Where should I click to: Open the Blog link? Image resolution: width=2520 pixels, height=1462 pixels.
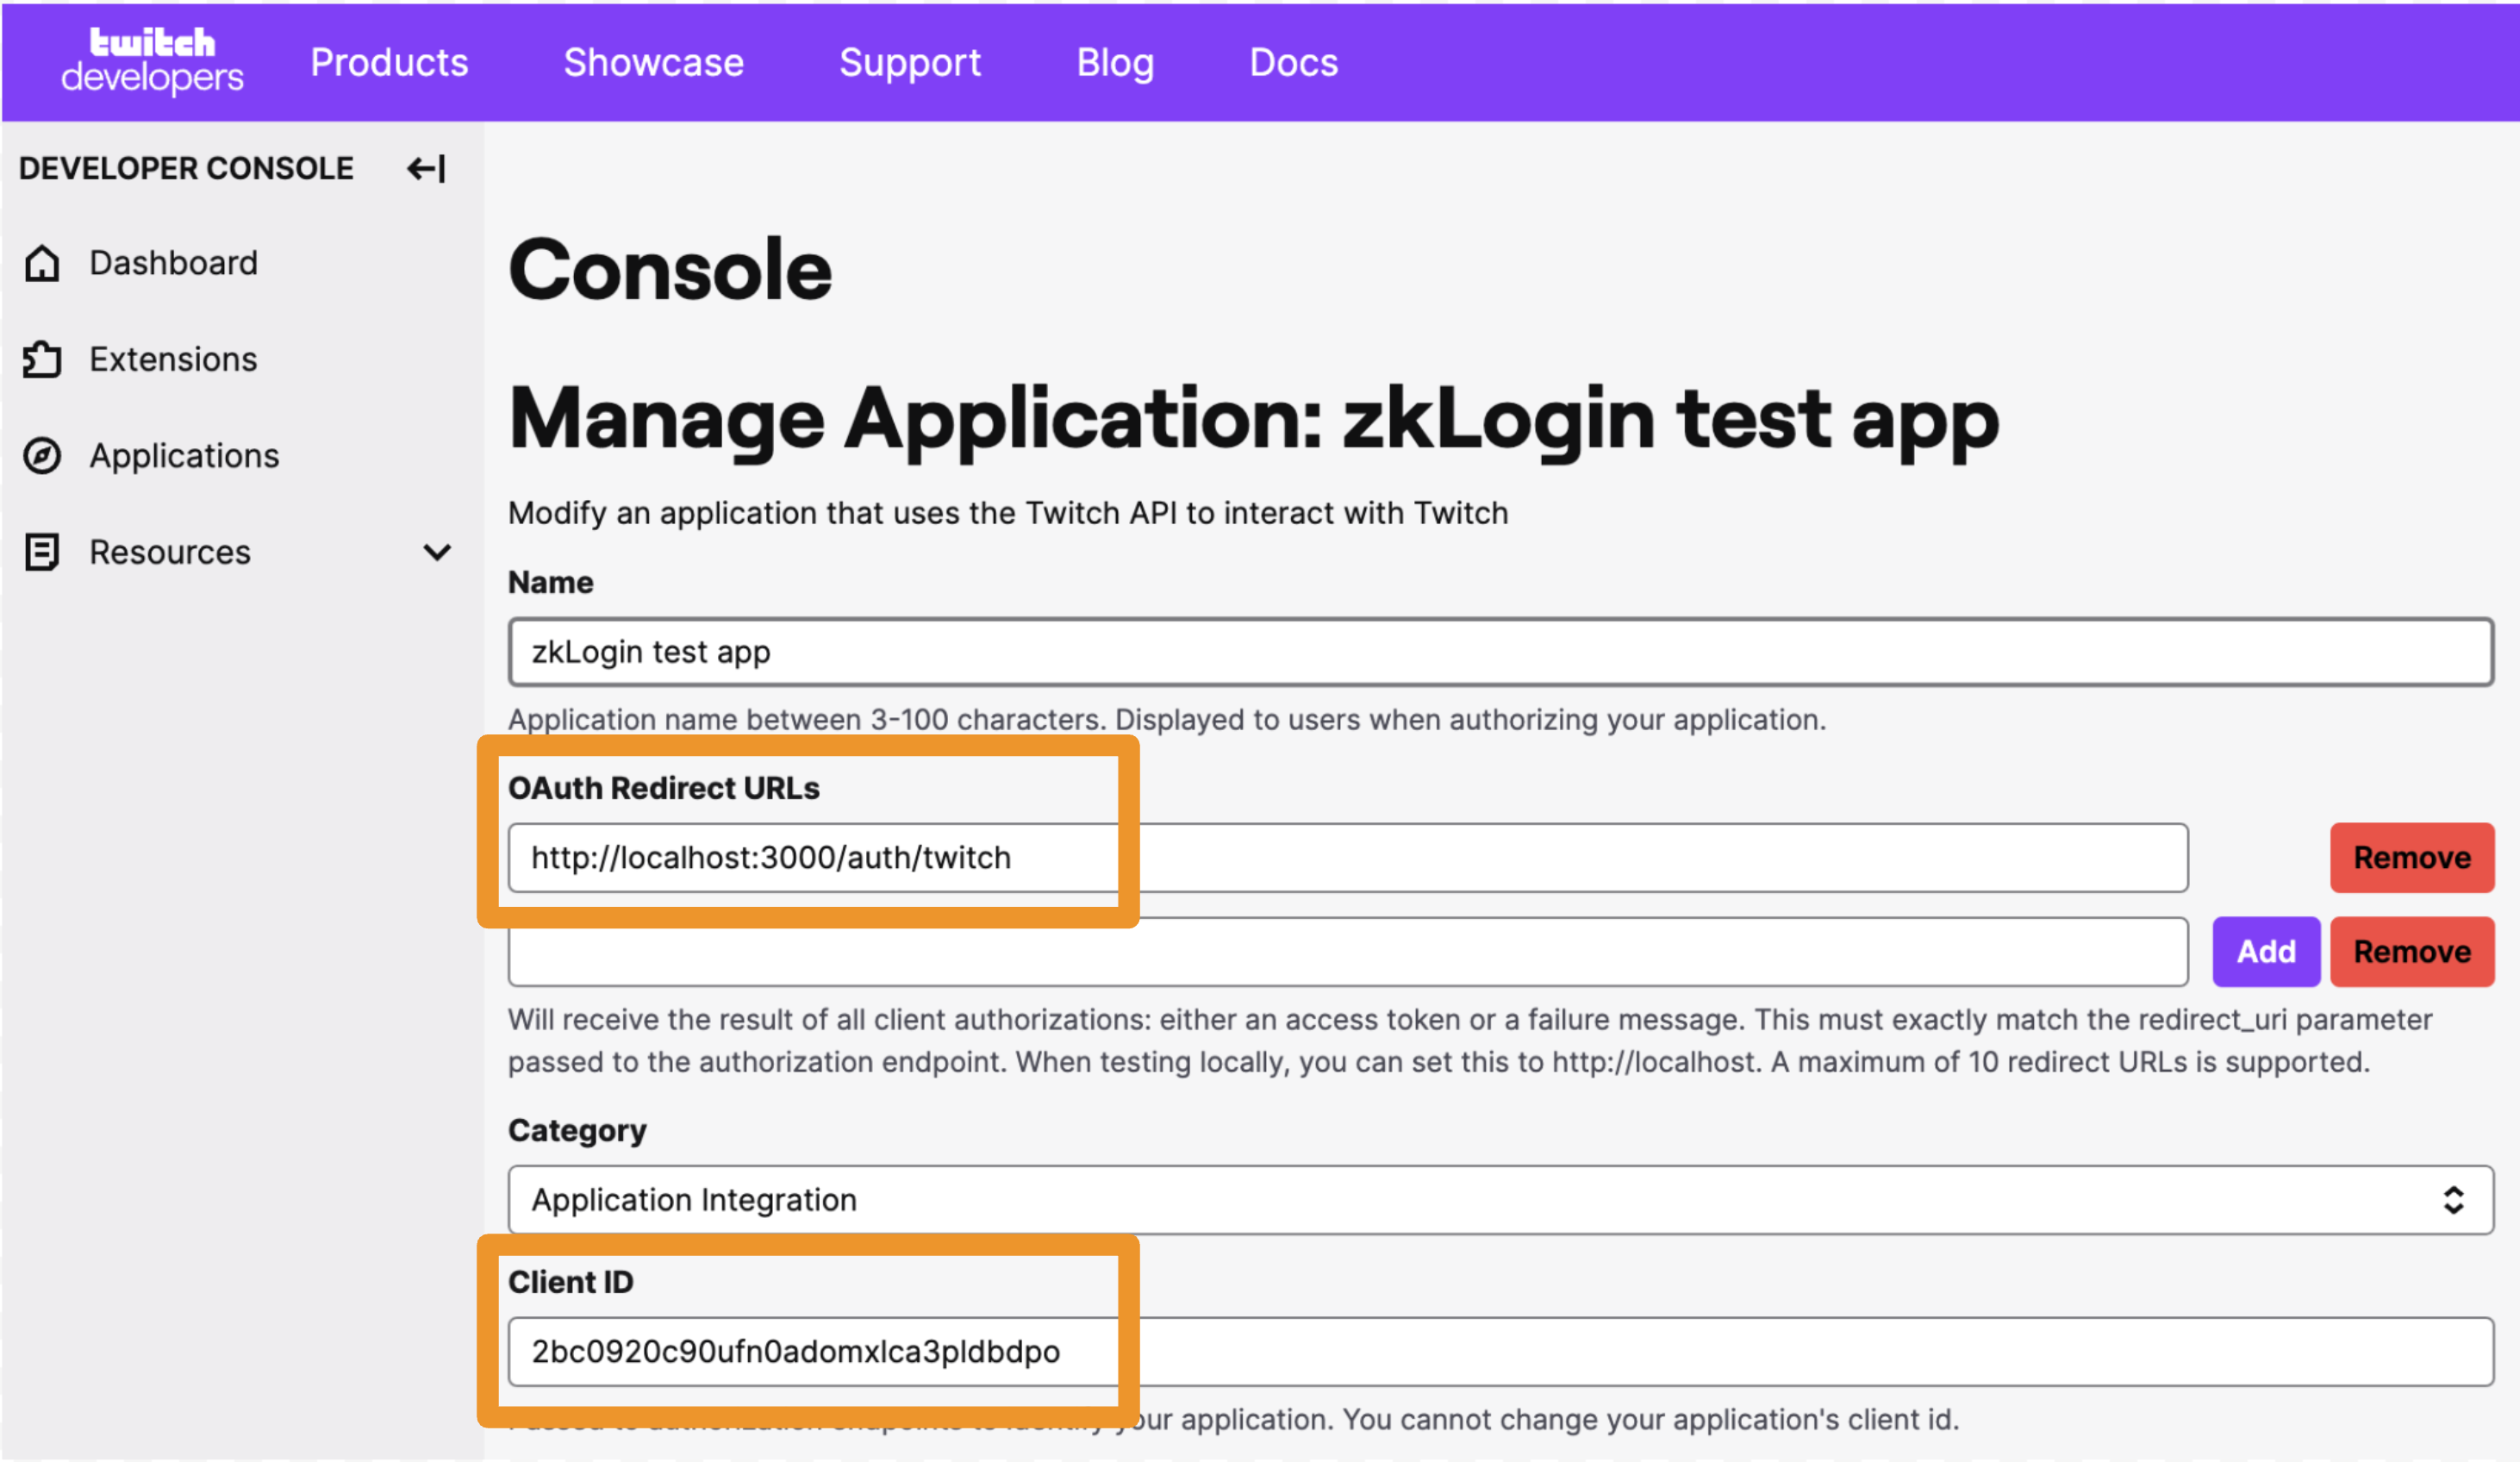coord(1115,63)
